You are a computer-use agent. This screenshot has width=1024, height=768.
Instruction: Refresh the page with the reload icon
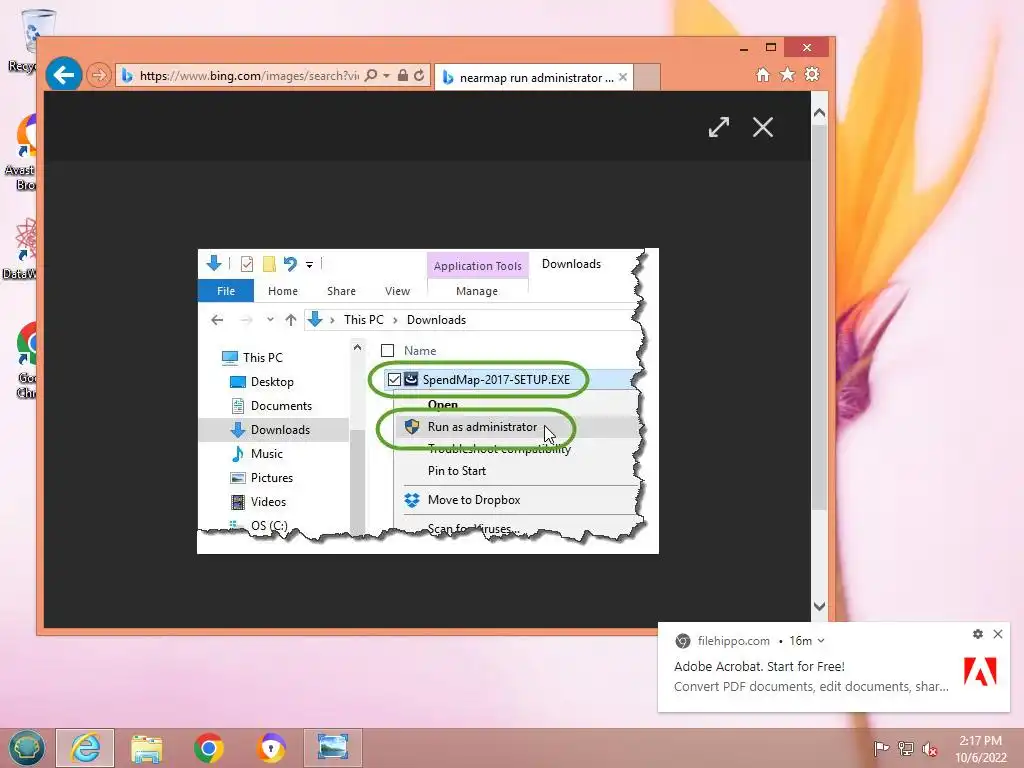(x=419, y=76)
